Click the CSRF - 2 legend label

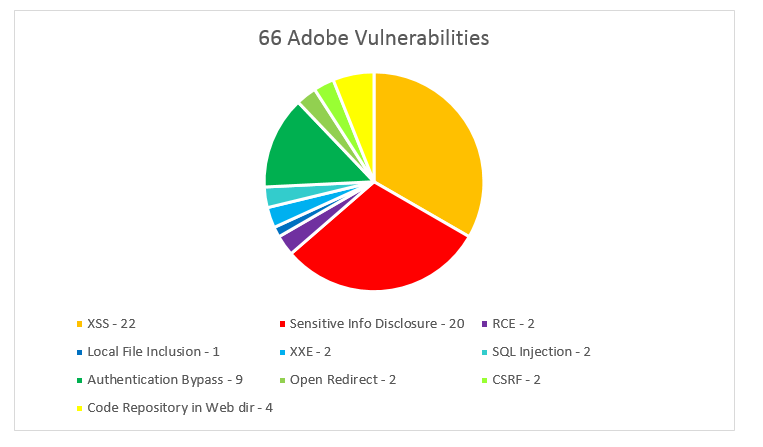(516, 380)
